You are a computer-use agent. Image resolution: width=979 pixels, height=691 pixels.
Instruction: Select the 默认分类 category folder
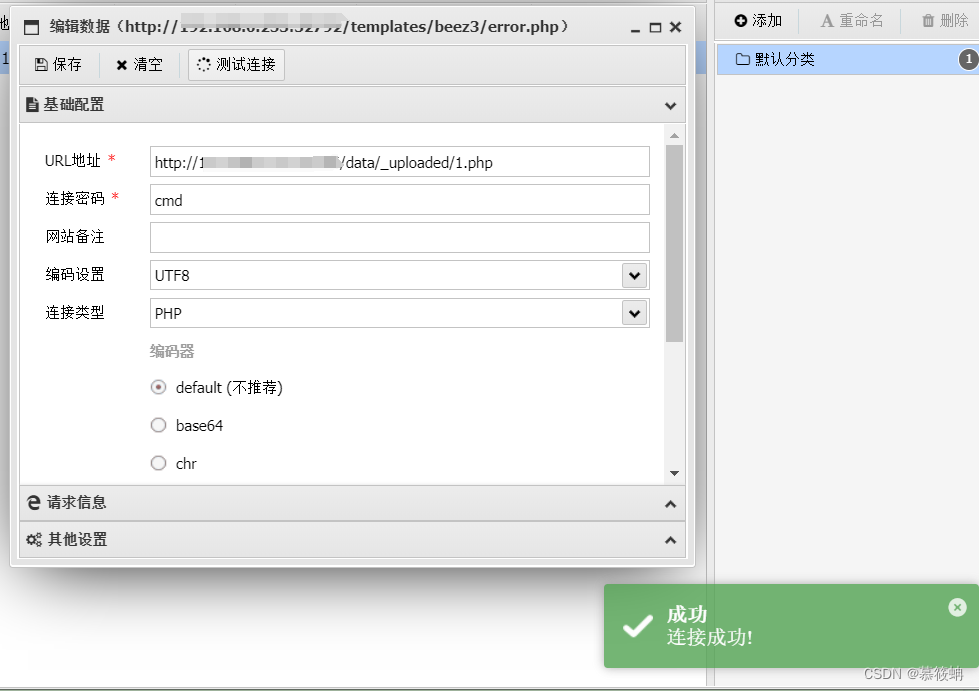[x=847, y=59]
